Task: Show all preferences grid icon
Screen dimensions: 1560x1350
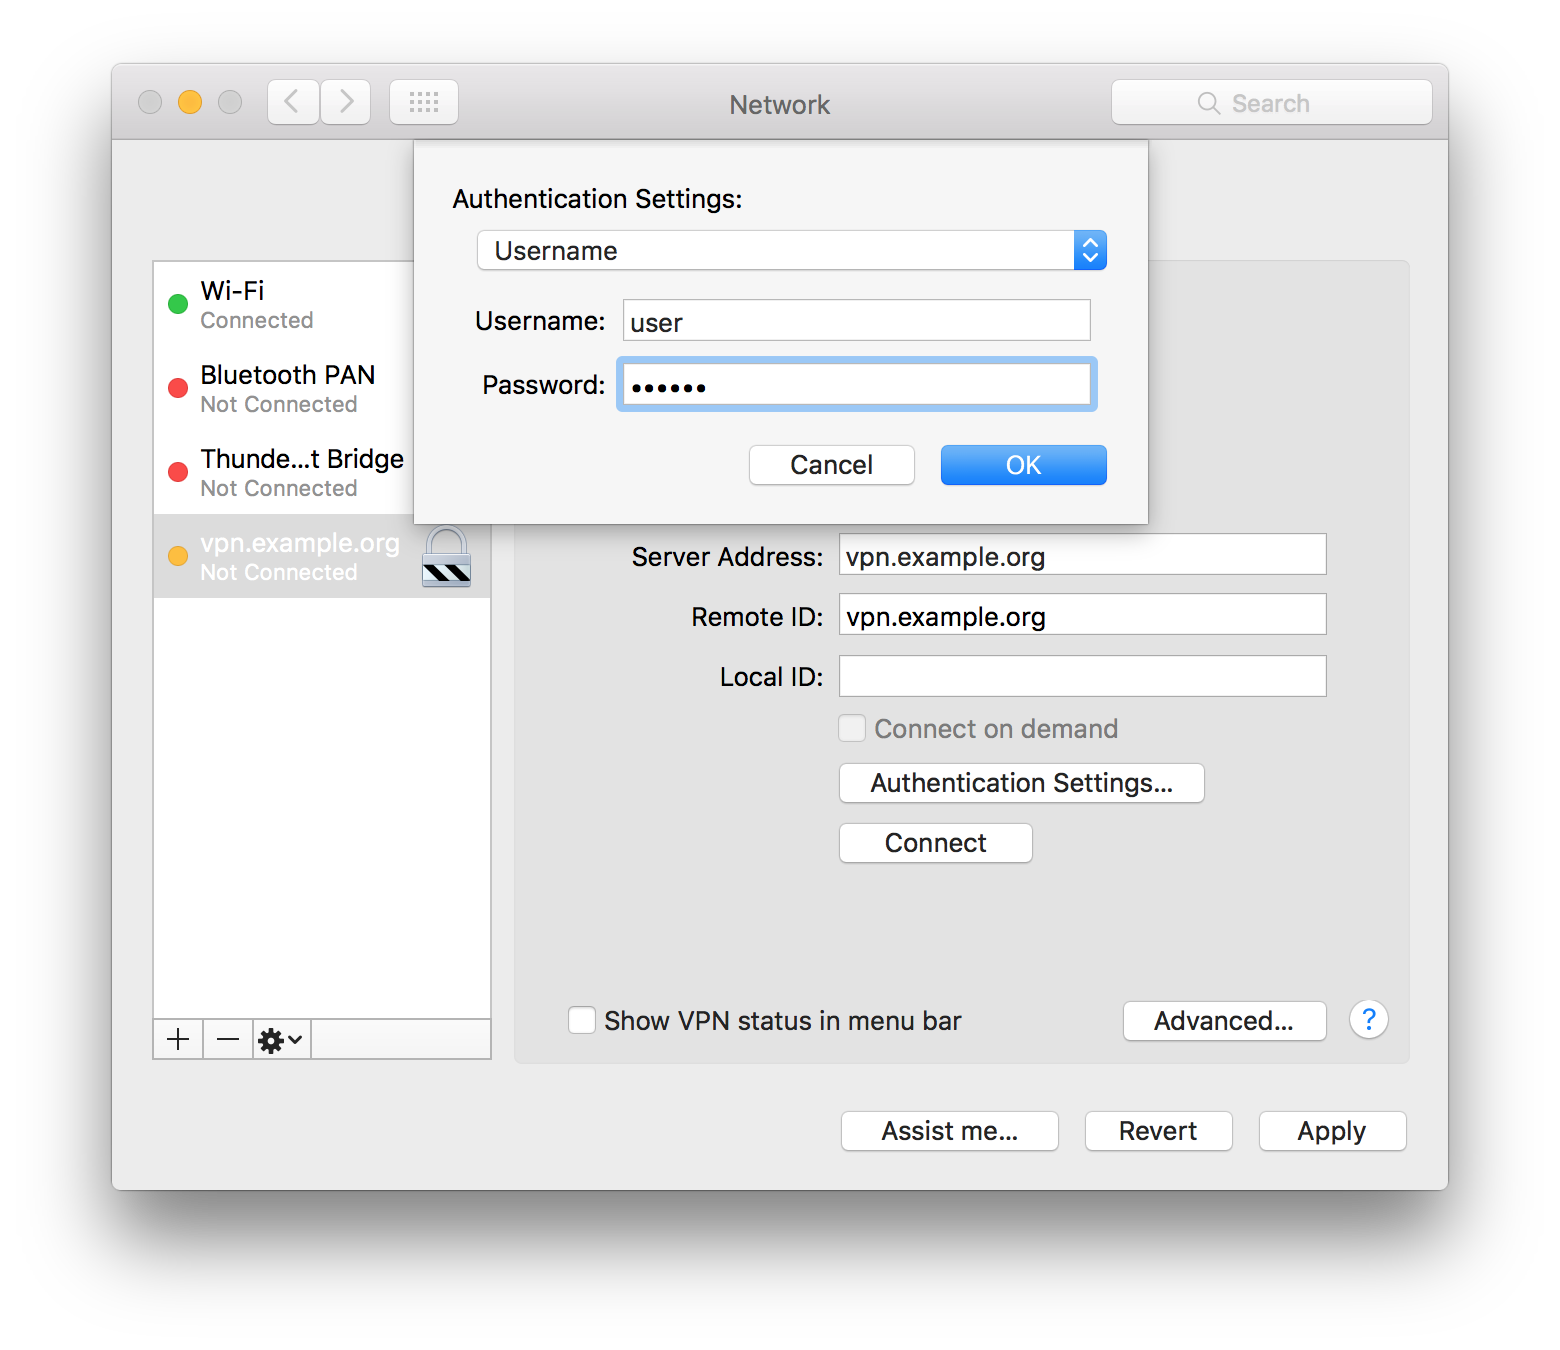Action: coord(424,102)
